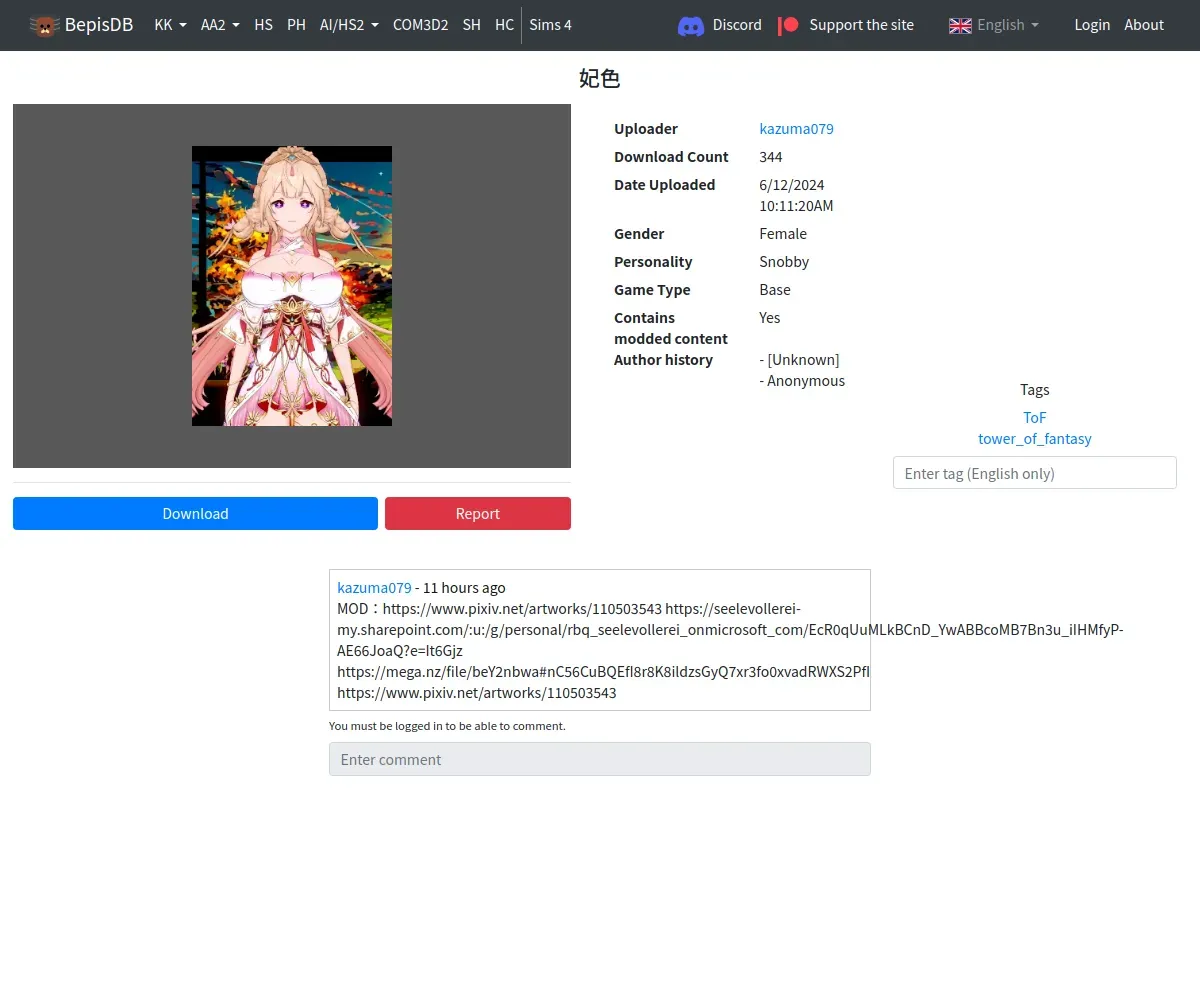Image resolution: width=1200 pixels, height=1000 pixels.
Task: Expand the AI/HS2 dropdown menu
Action: tap(349, 25)
